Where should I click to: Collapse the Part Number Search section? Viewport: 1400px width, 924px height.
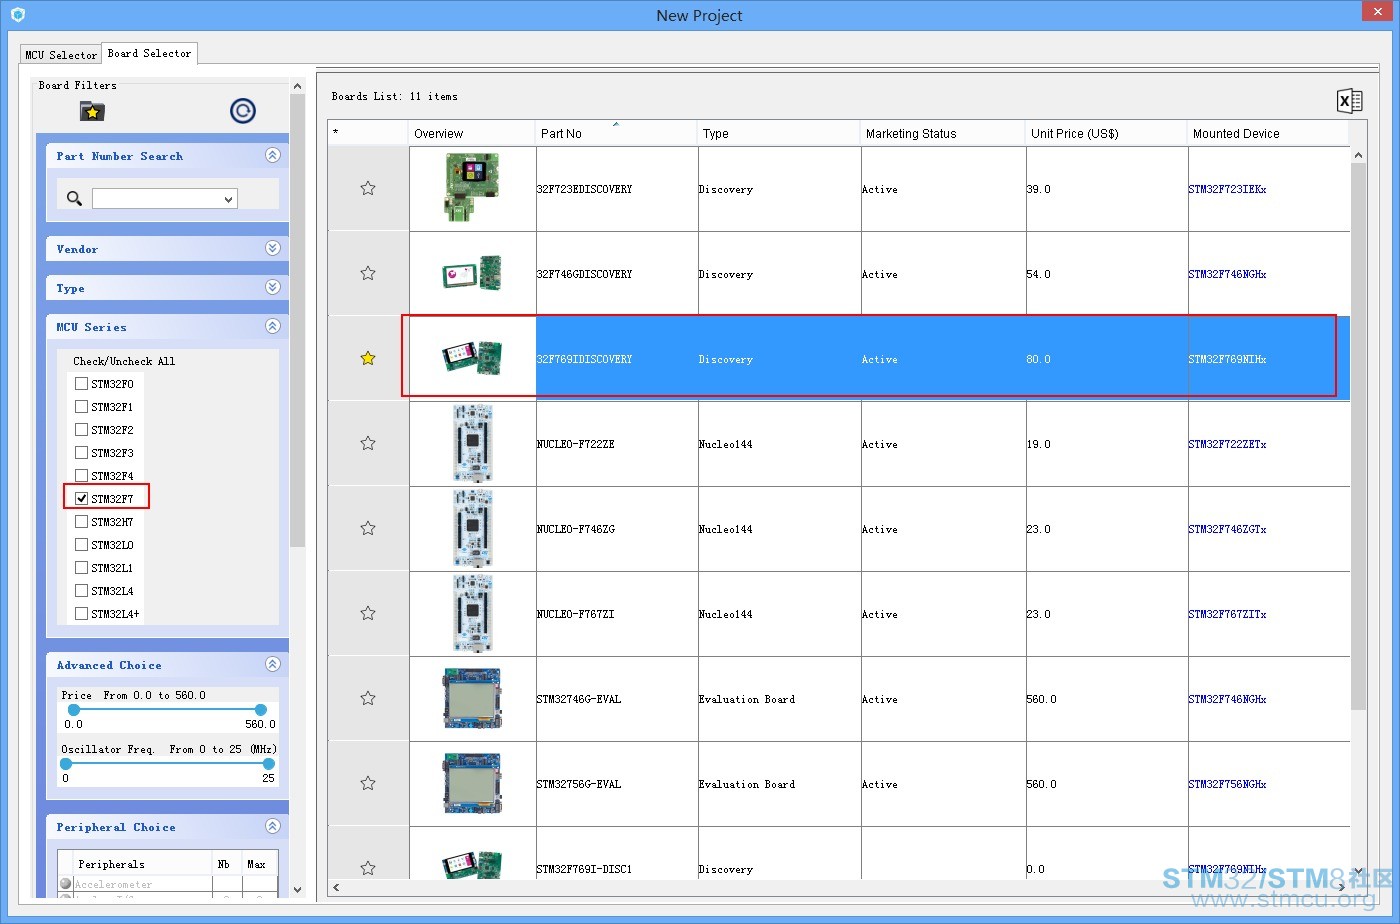(272, 155)
